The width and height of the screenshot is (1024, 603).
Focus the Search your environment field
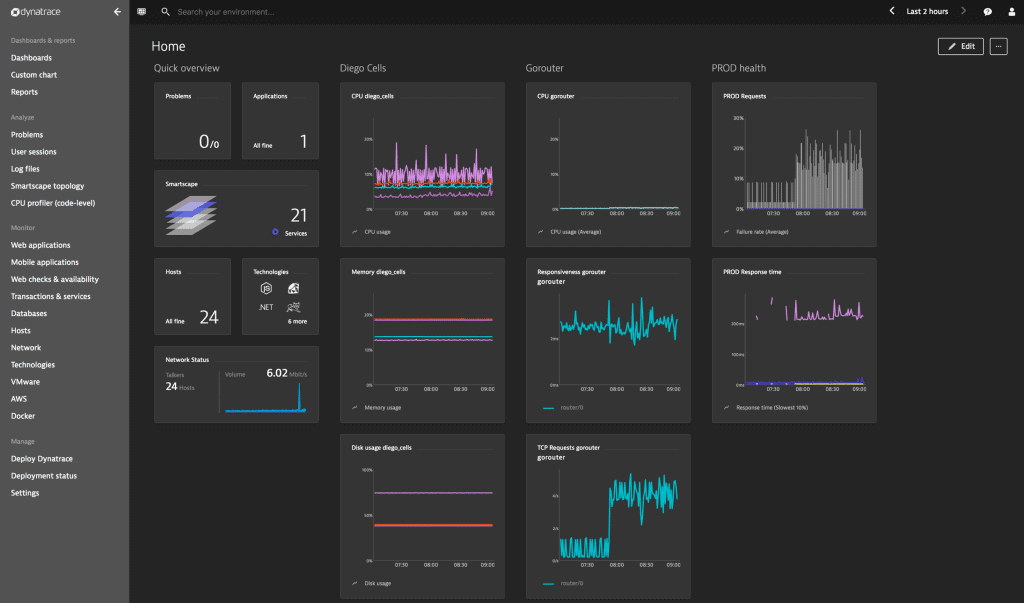click(225, 12)
